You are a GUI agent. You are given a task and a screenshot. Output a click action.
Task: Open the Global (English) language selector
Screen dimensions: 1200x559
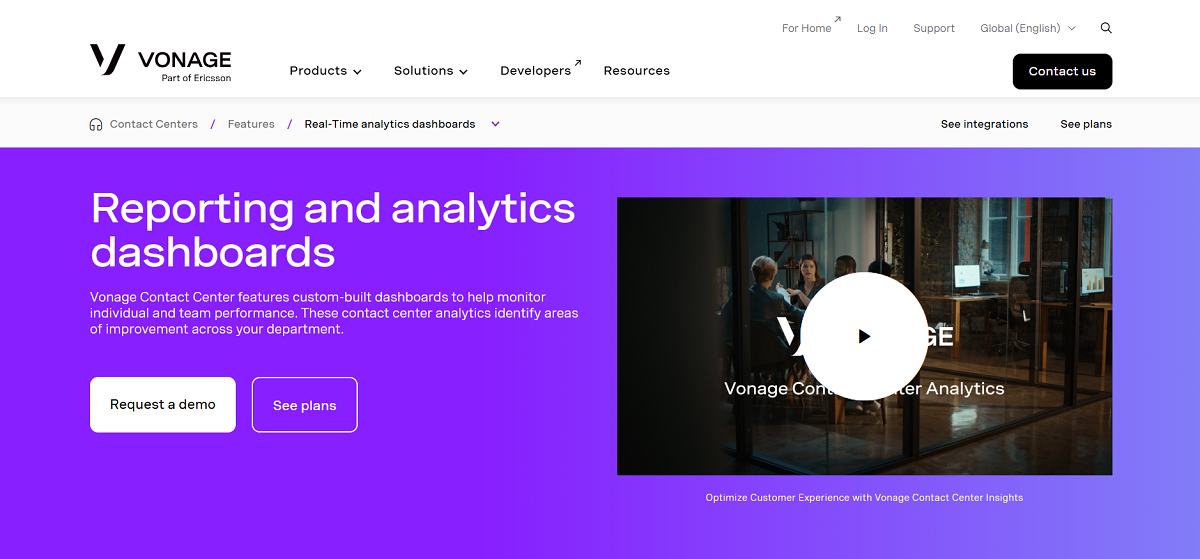1028,28
